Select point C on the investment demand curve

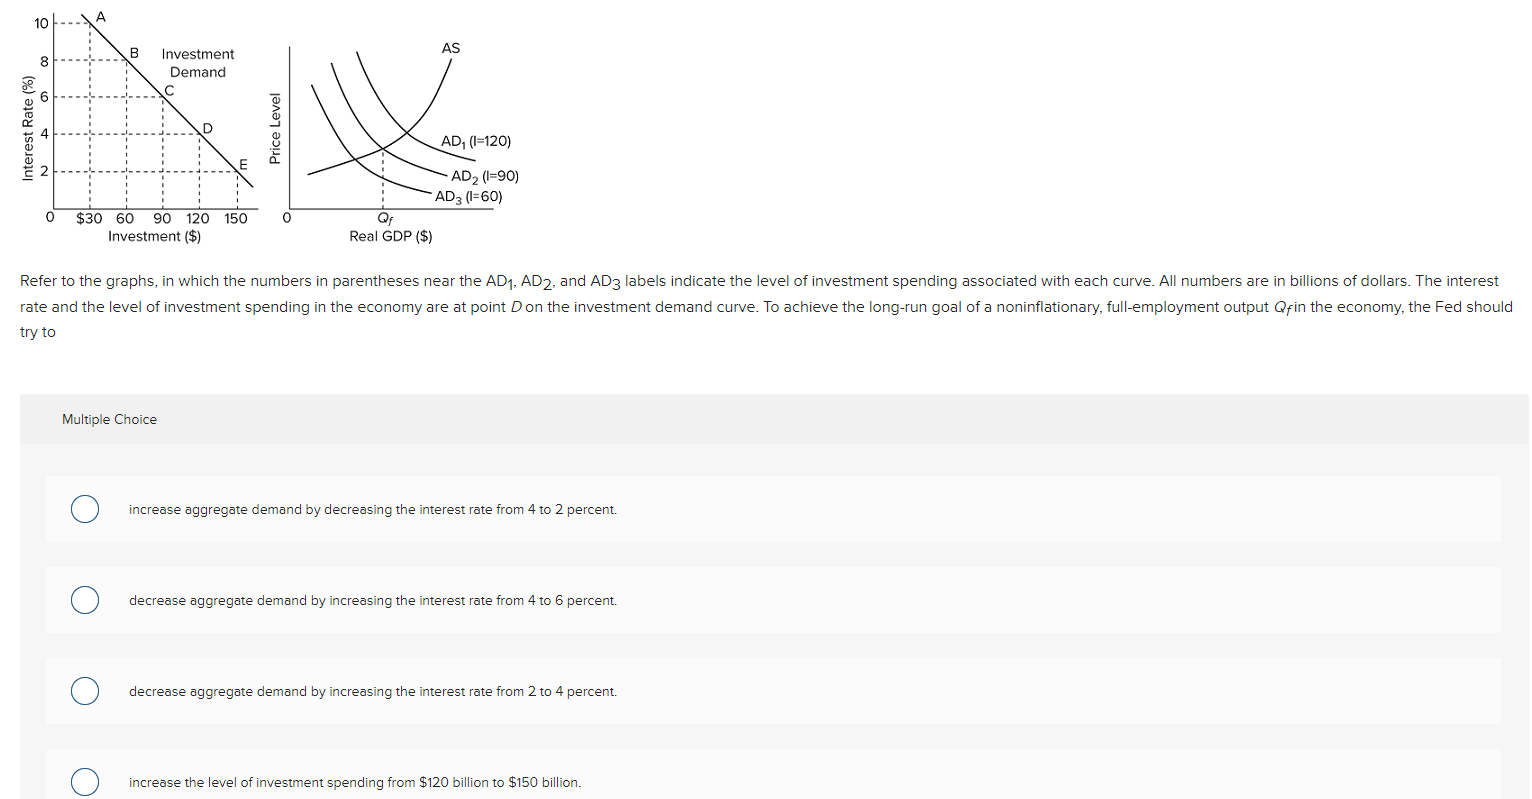click(168, 90)
